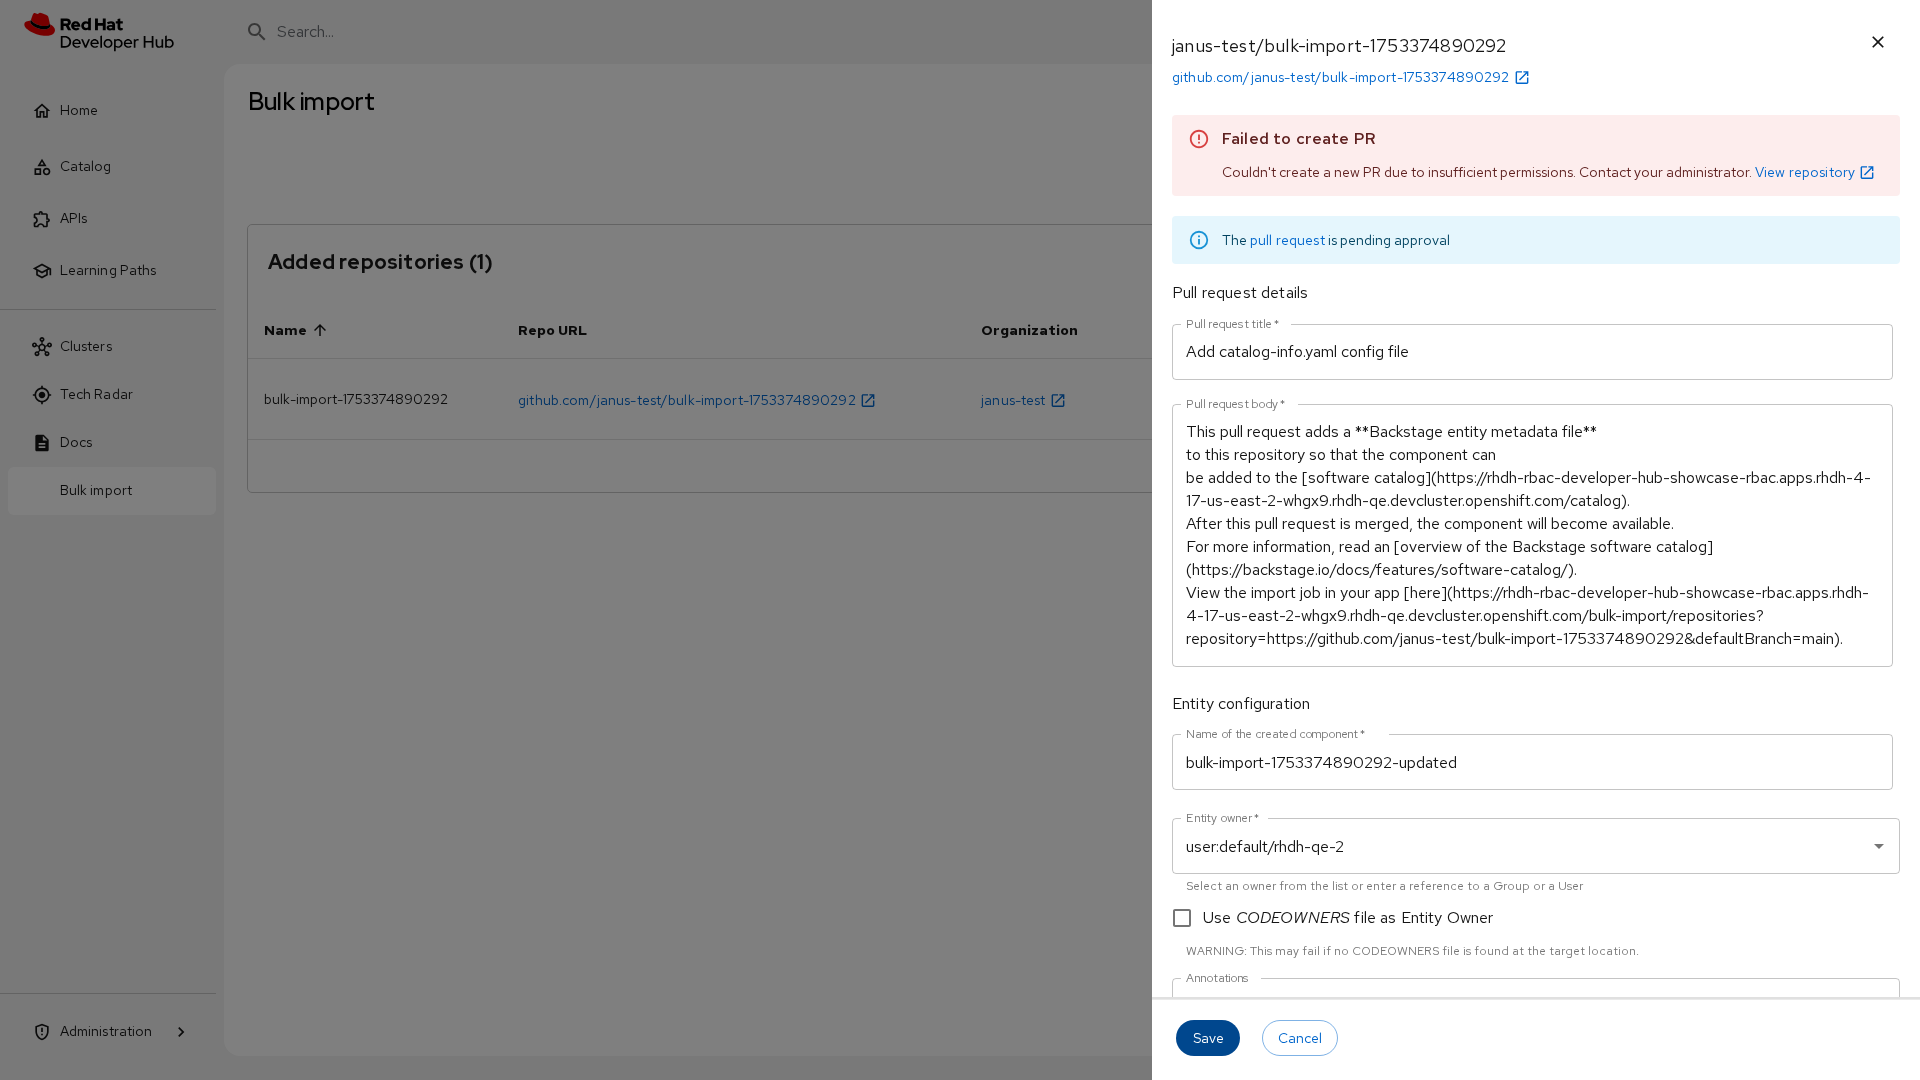Click the Red Hat Developer Hub logo
This screenshot has height=1080, width=1920.
[99, 32]
